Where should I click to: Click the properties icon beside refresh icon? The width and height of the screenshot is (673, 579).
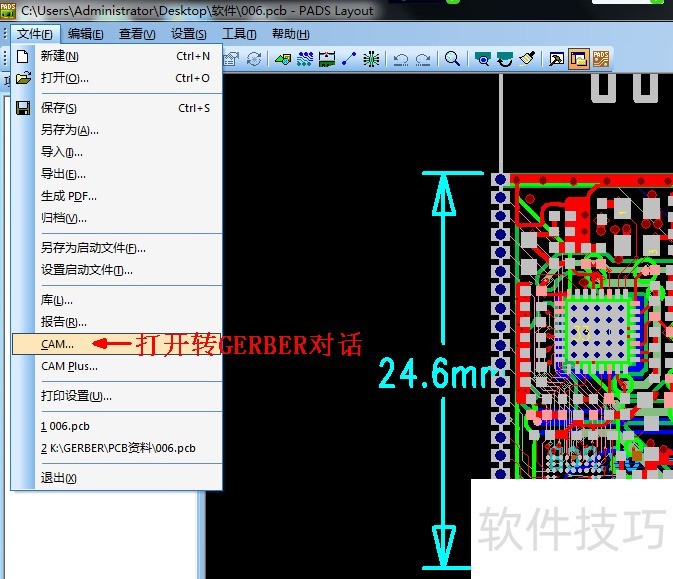[232, 59]
